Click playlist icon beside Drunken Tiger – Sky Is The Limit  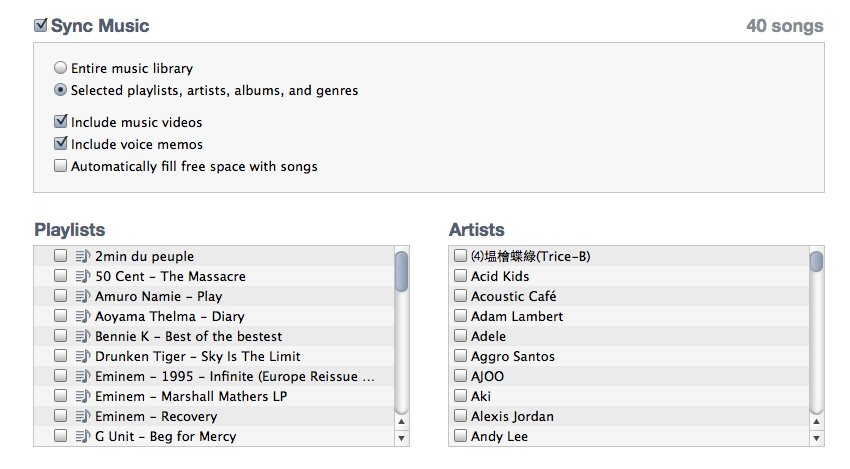(x=82, y=356)
